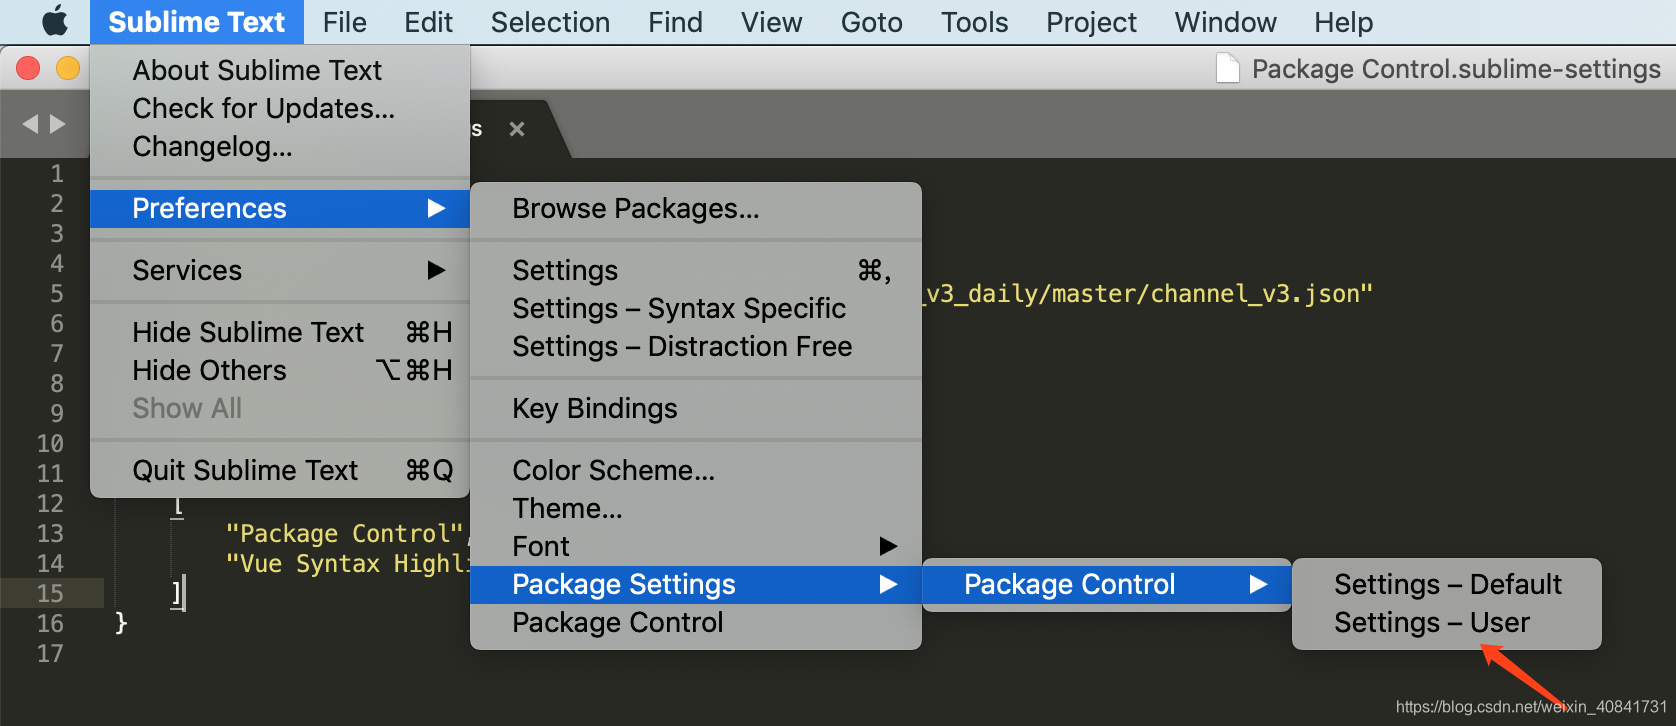Open the Selection menu
The image size is (1676, 726).
[x=550, y=22]
